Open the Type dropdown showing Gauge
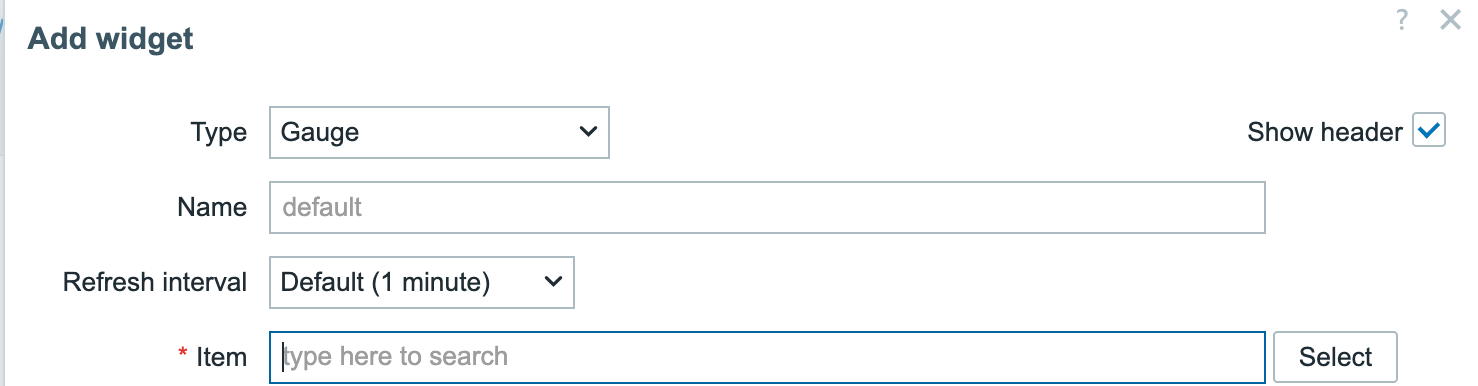Screen dimensions: 1478x386 pyautogui.click(x=439, y=132)
